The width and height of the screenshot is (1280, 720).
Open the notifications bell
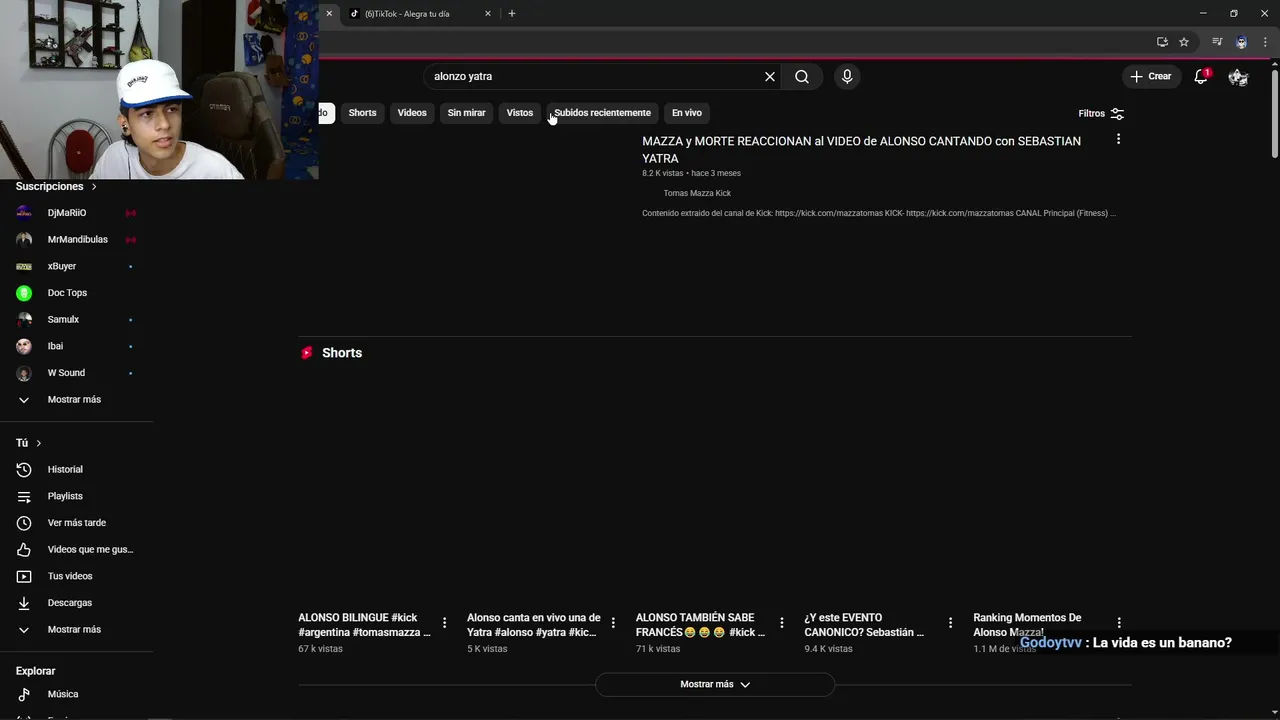tap(1202, 76)
